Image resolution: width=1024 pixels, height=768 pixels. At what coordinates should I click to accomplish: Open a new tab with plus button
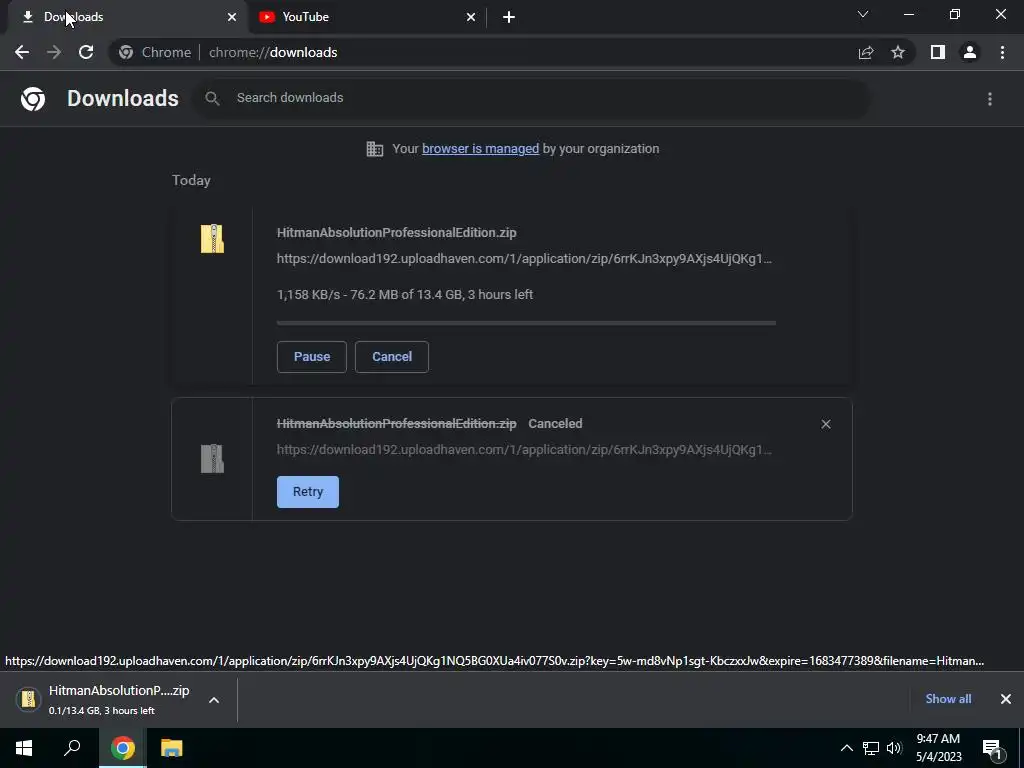pos(509,17)
